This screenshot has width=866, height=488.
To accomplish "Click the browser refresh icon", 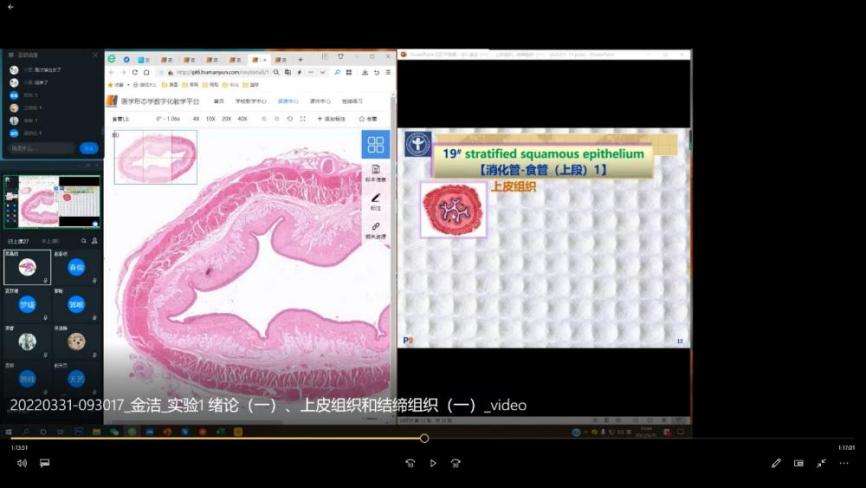I will click(x=135, y=72).
